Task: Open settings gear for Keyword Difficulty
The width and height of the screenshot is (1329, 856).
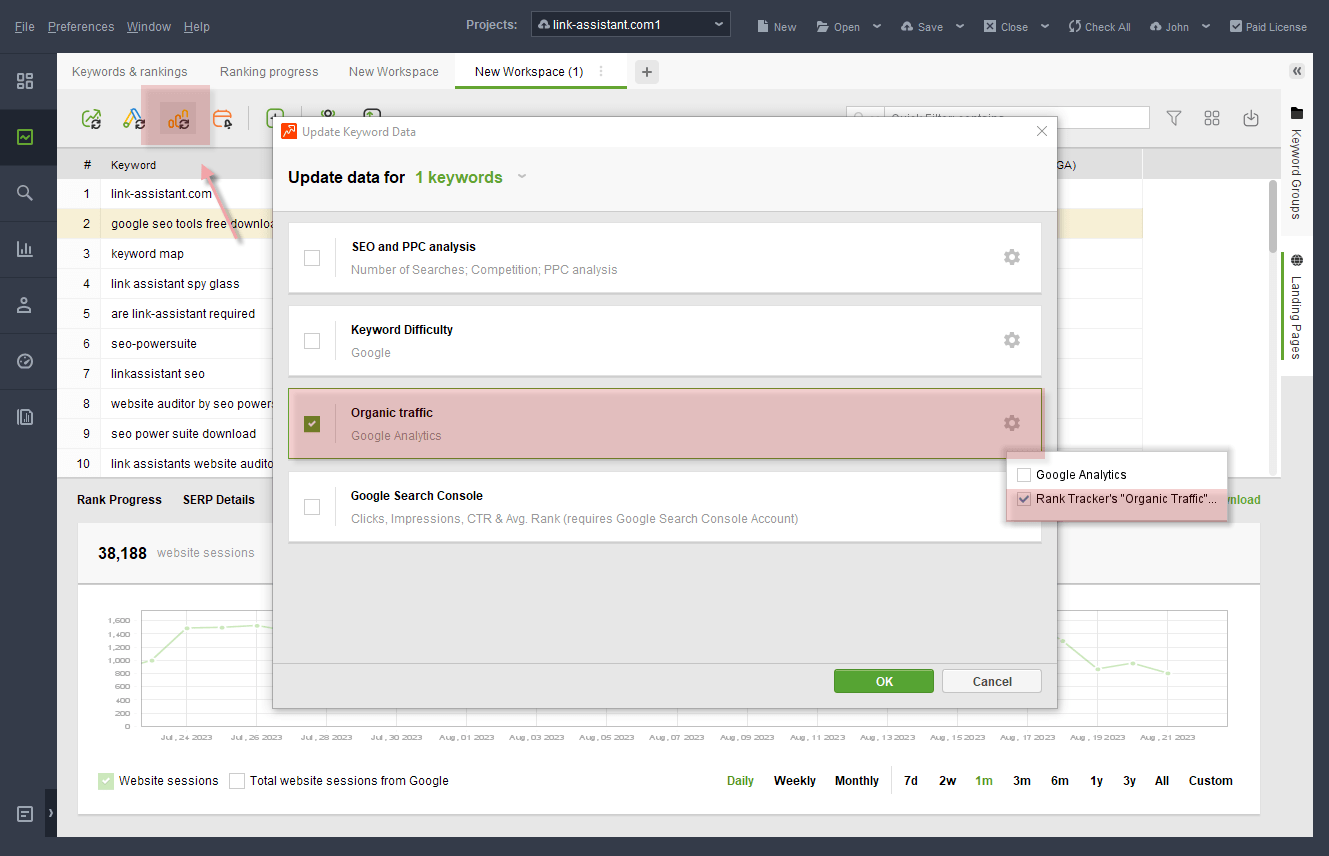Action: click(x=1012, y=340)
